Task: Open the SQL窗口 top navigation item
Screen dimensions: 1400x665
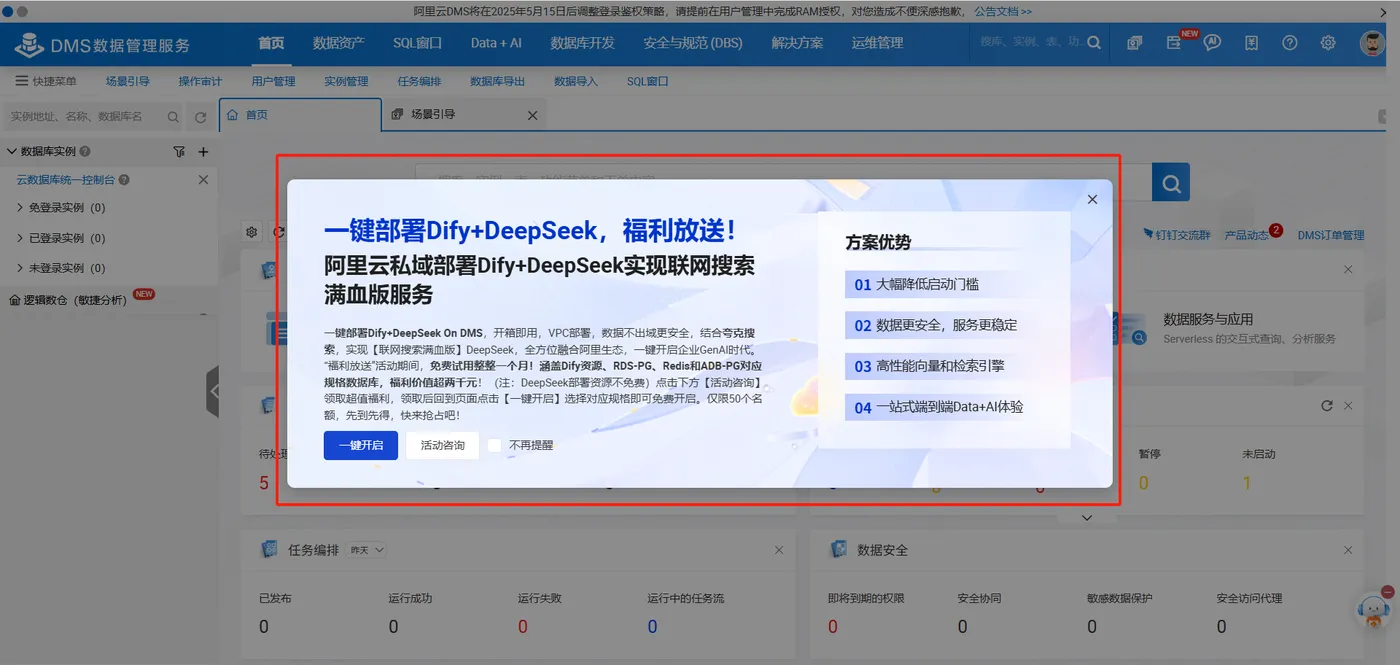Action: (417, 43)
